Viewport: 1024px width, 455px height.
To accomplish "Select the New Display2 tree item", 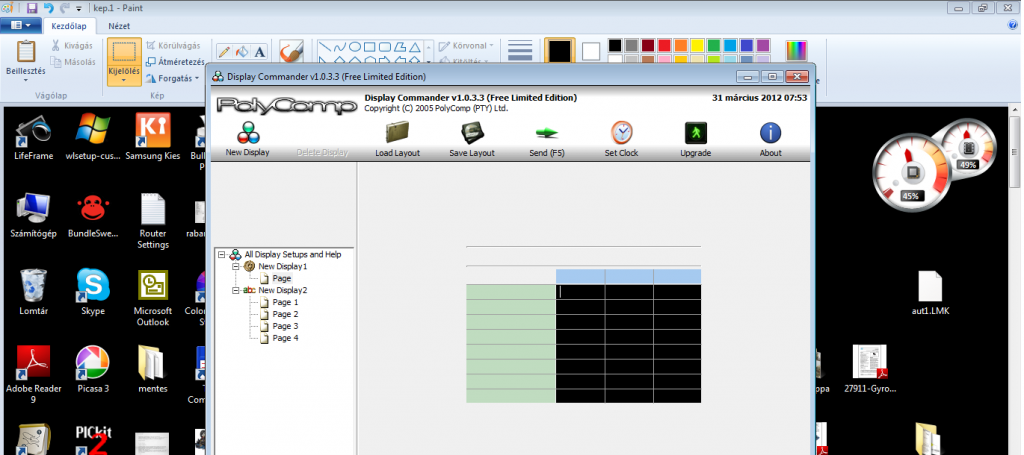I will point(282,290).
